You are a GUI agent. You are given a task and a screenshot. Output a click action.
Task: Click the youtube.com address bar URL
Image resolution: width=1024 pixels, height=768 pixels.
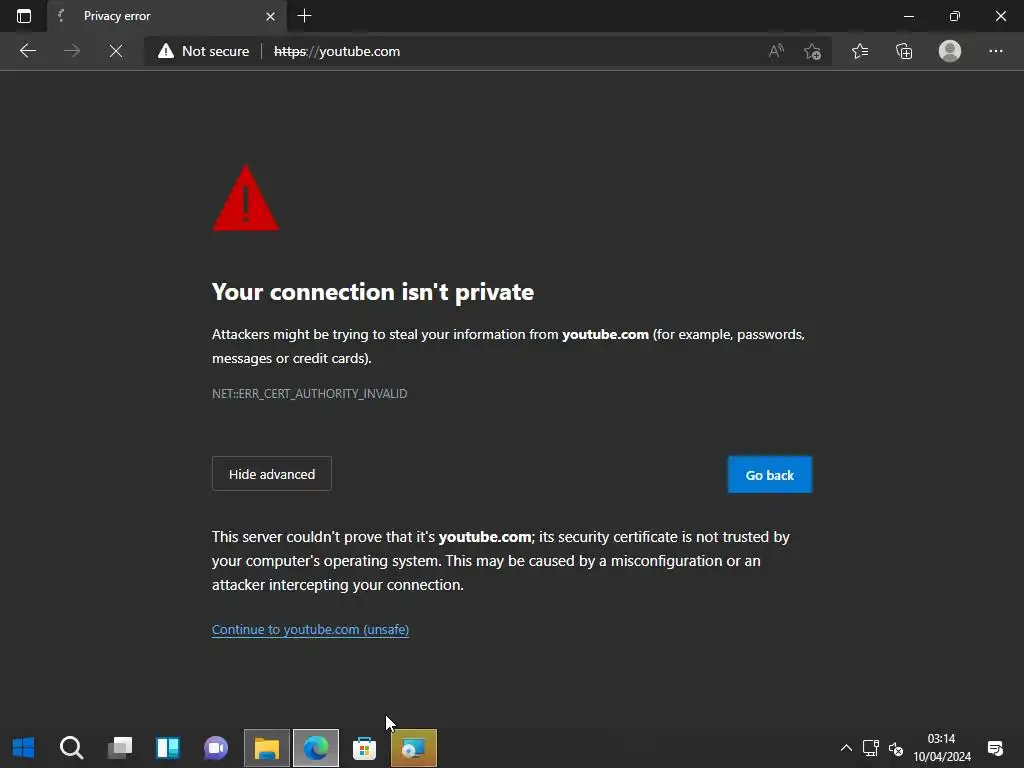pos(337,51)
